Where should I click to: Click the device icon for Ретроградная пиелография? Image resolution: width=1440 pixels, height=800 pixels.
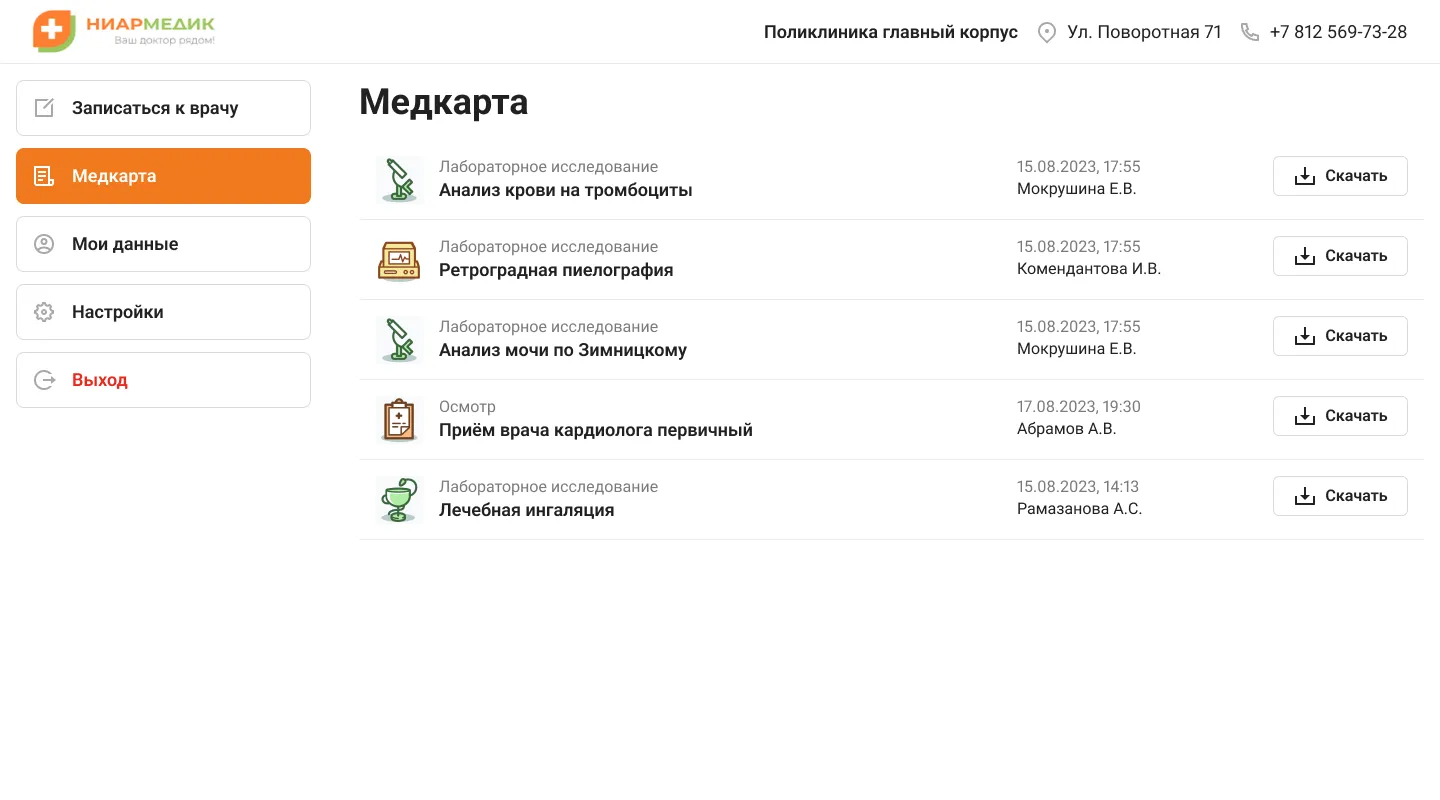click(399, 260)
